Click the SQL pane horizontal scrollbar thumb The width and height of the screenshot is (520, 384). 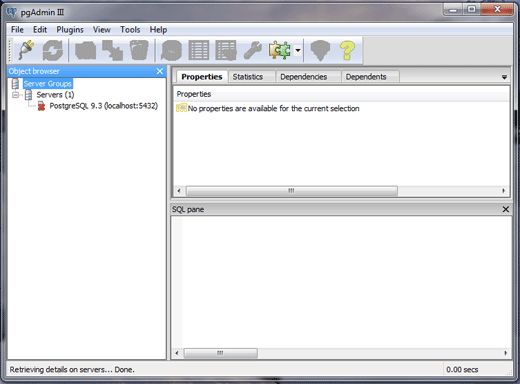(x=220, y=353)
